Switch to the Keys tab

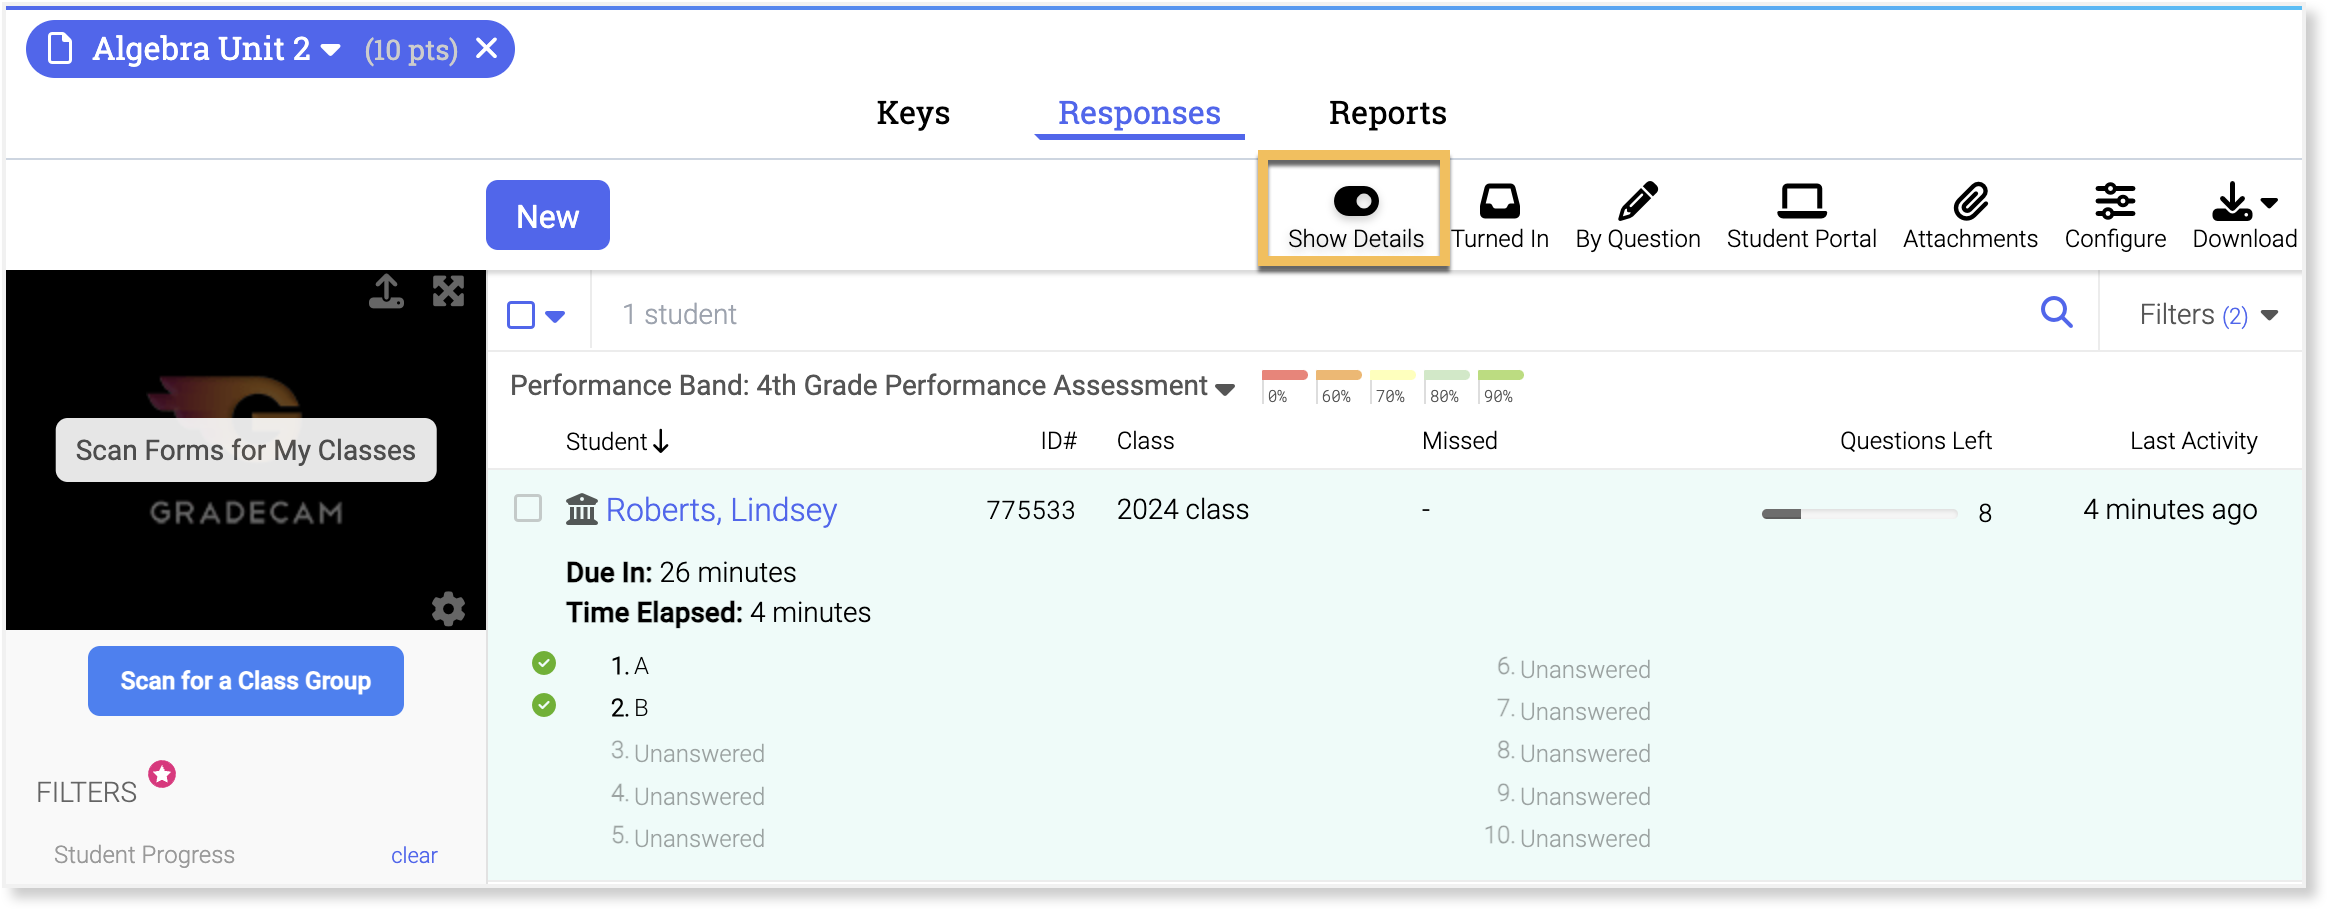[913, 113]
